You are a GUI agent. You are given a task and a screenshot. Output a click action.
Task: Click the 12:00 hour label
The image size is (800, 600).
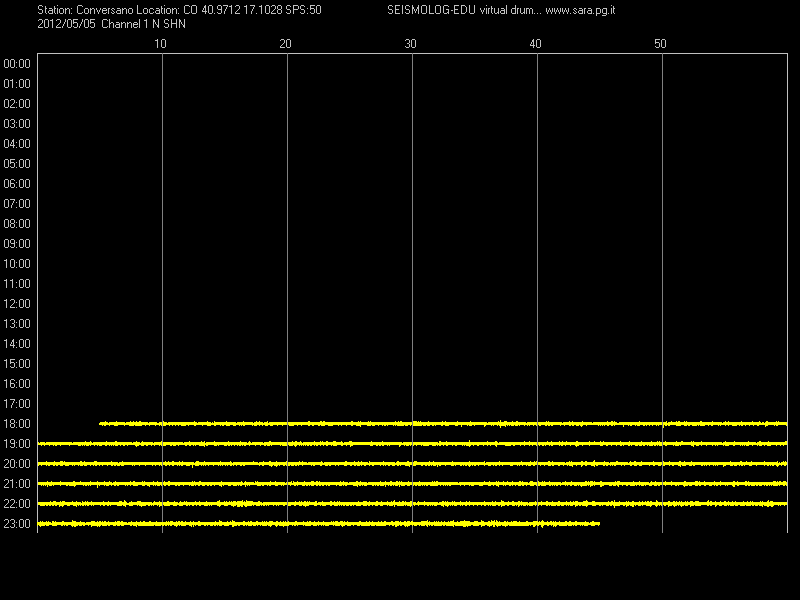tap(17, 304)
